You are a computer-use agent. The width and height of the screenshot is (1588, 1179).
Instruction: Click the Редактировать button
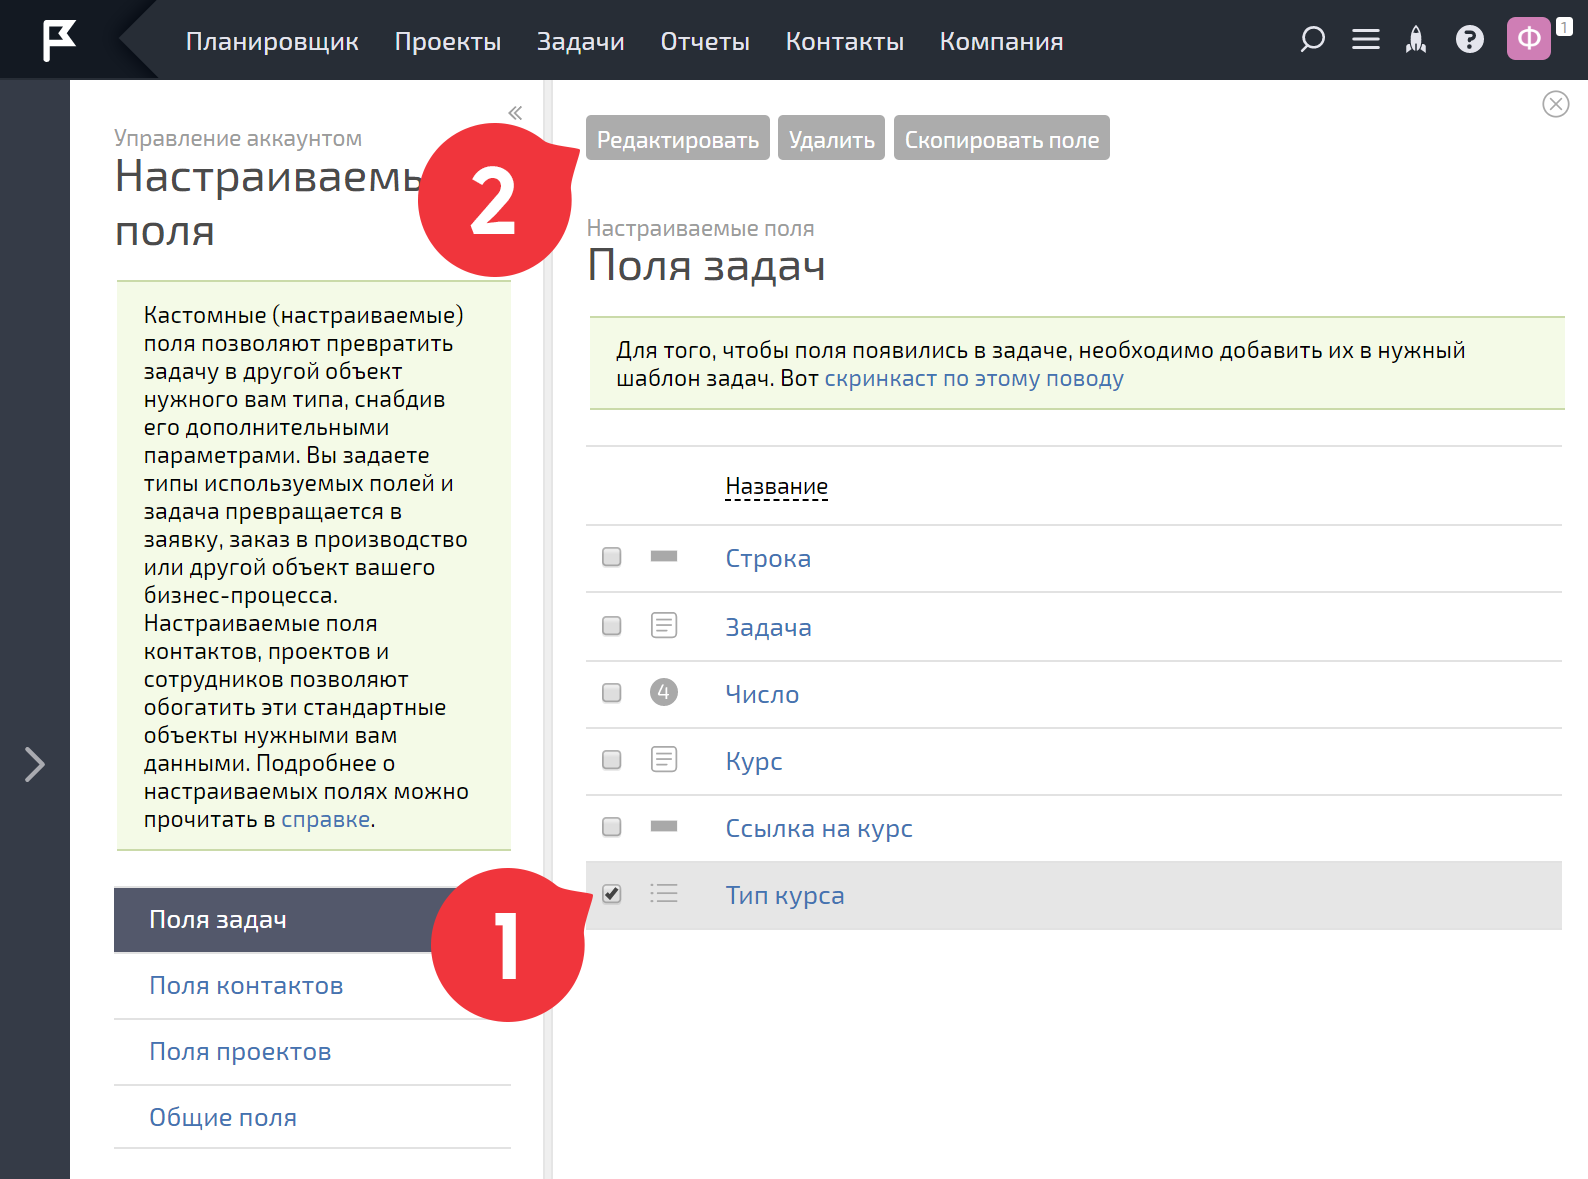click(x=678, y=138)
